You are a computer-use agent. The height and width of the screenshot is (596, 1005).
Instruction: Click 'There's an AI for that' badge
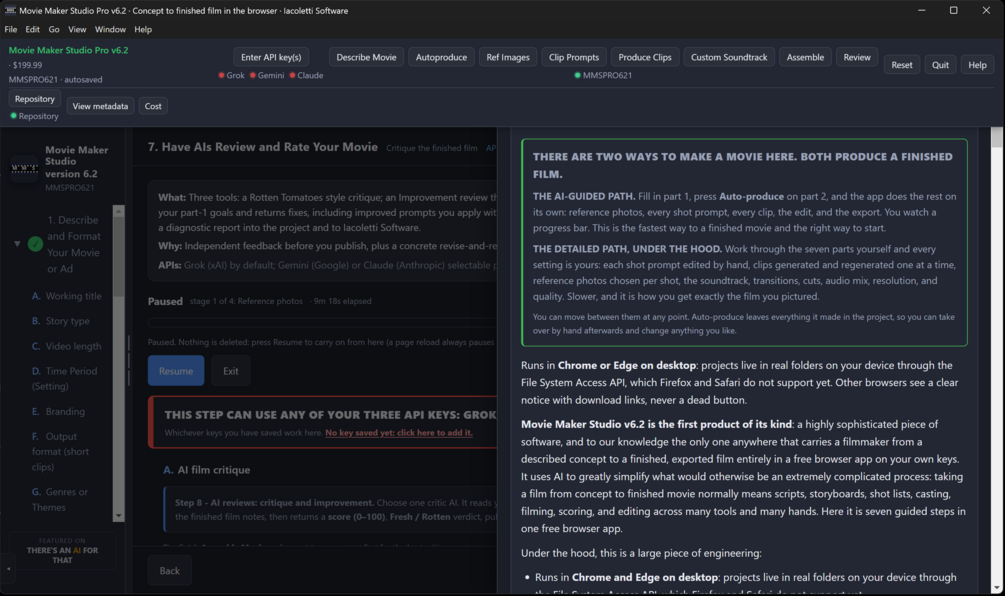click(x=62, y=550)
